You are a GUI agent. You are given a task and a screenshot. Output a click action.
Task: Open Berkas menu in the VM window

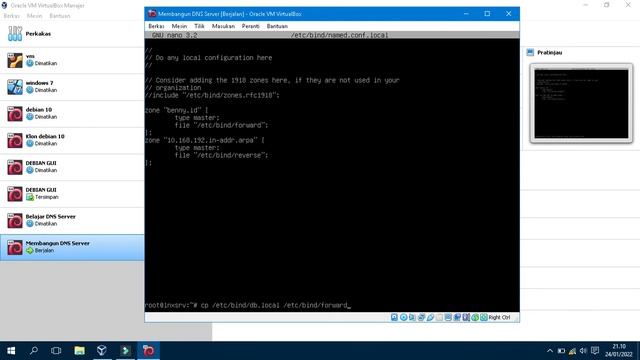(156, 26)
